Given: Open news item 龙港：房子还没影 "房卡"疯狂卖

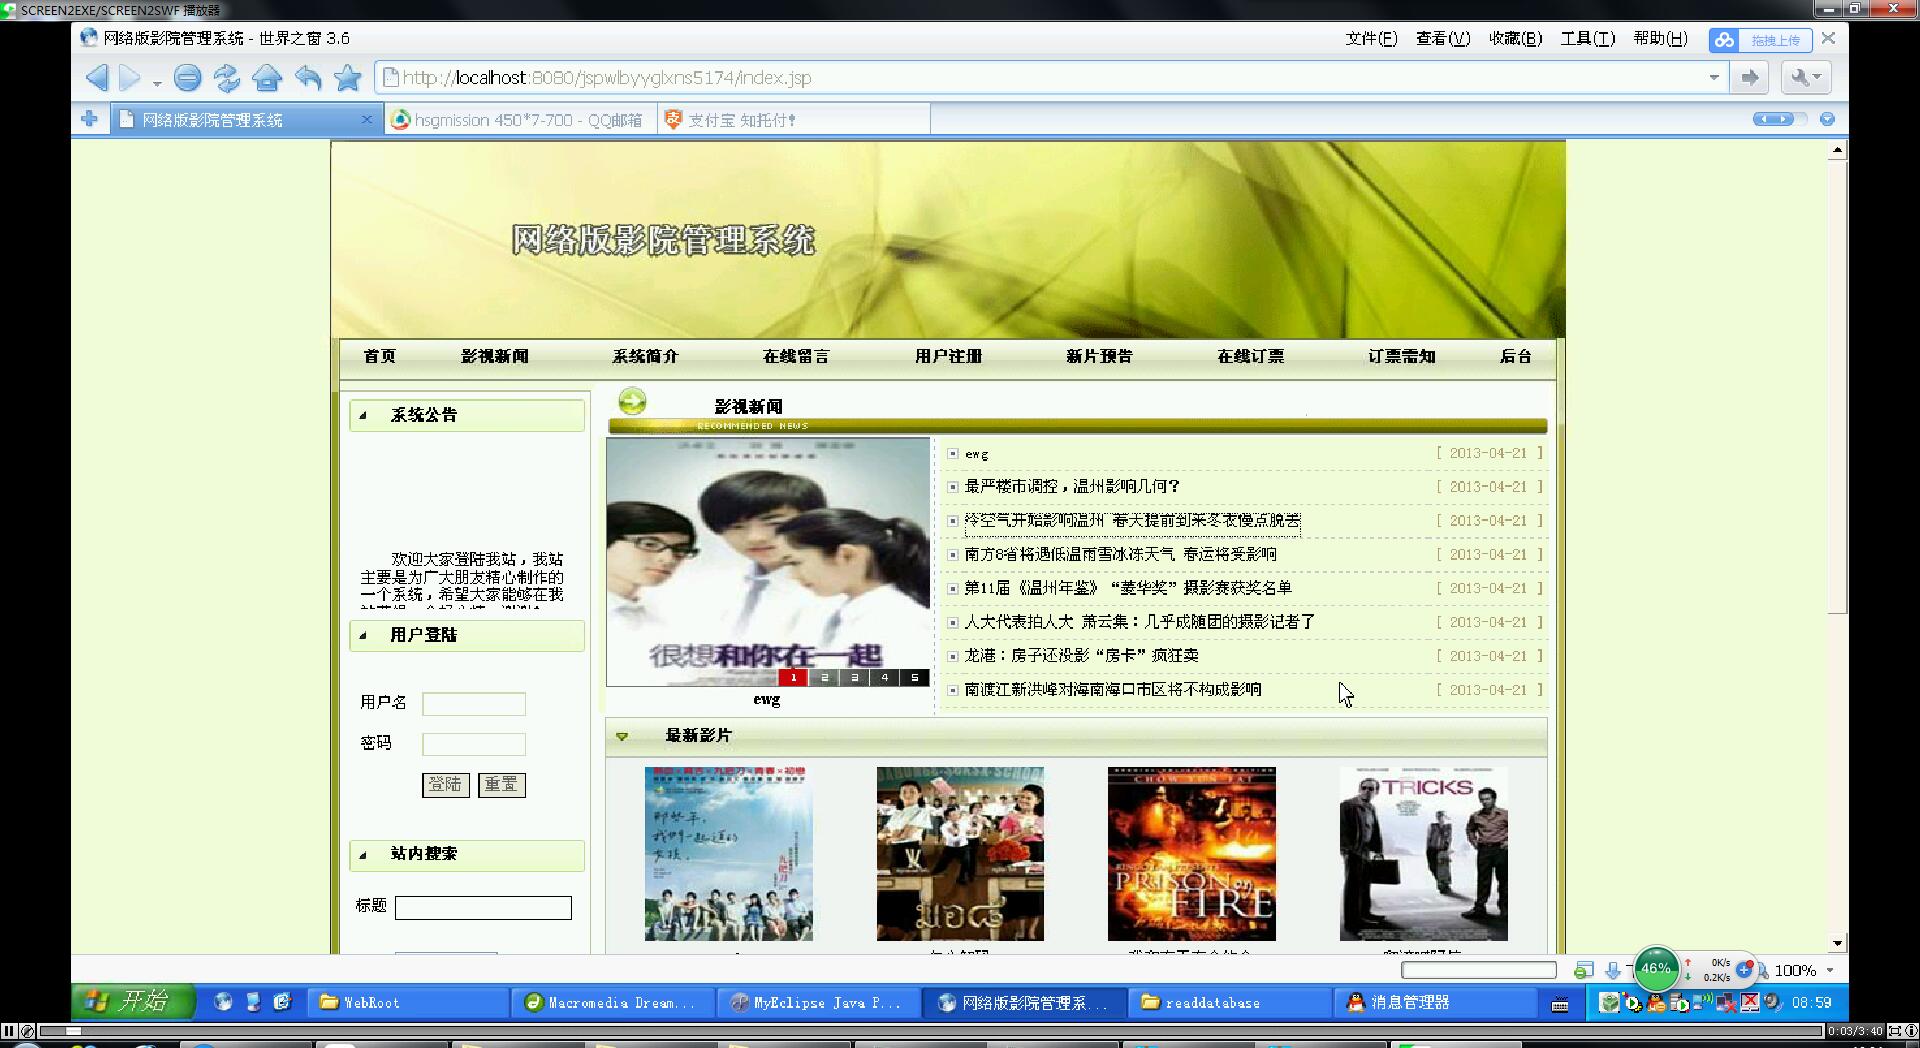Looking at the screenshot, I should [x=1081, y=655].
